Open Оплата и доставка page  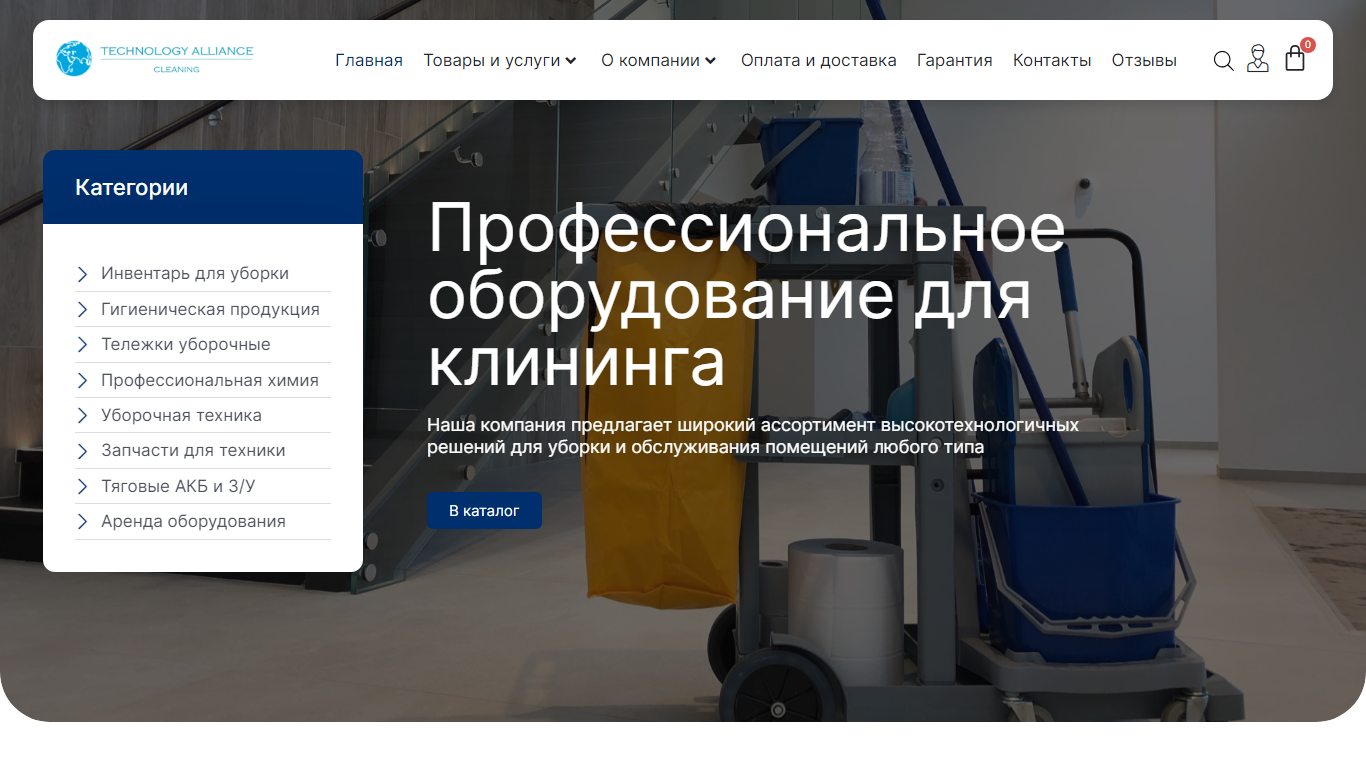point(819,60)
